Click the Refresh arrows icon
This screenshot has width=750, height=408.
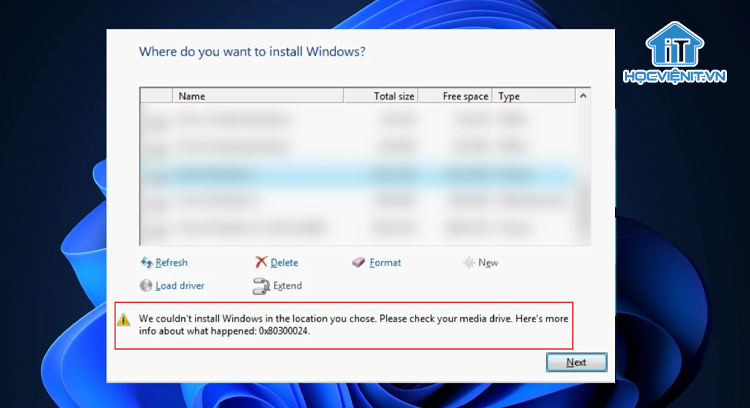coord(146,262)
